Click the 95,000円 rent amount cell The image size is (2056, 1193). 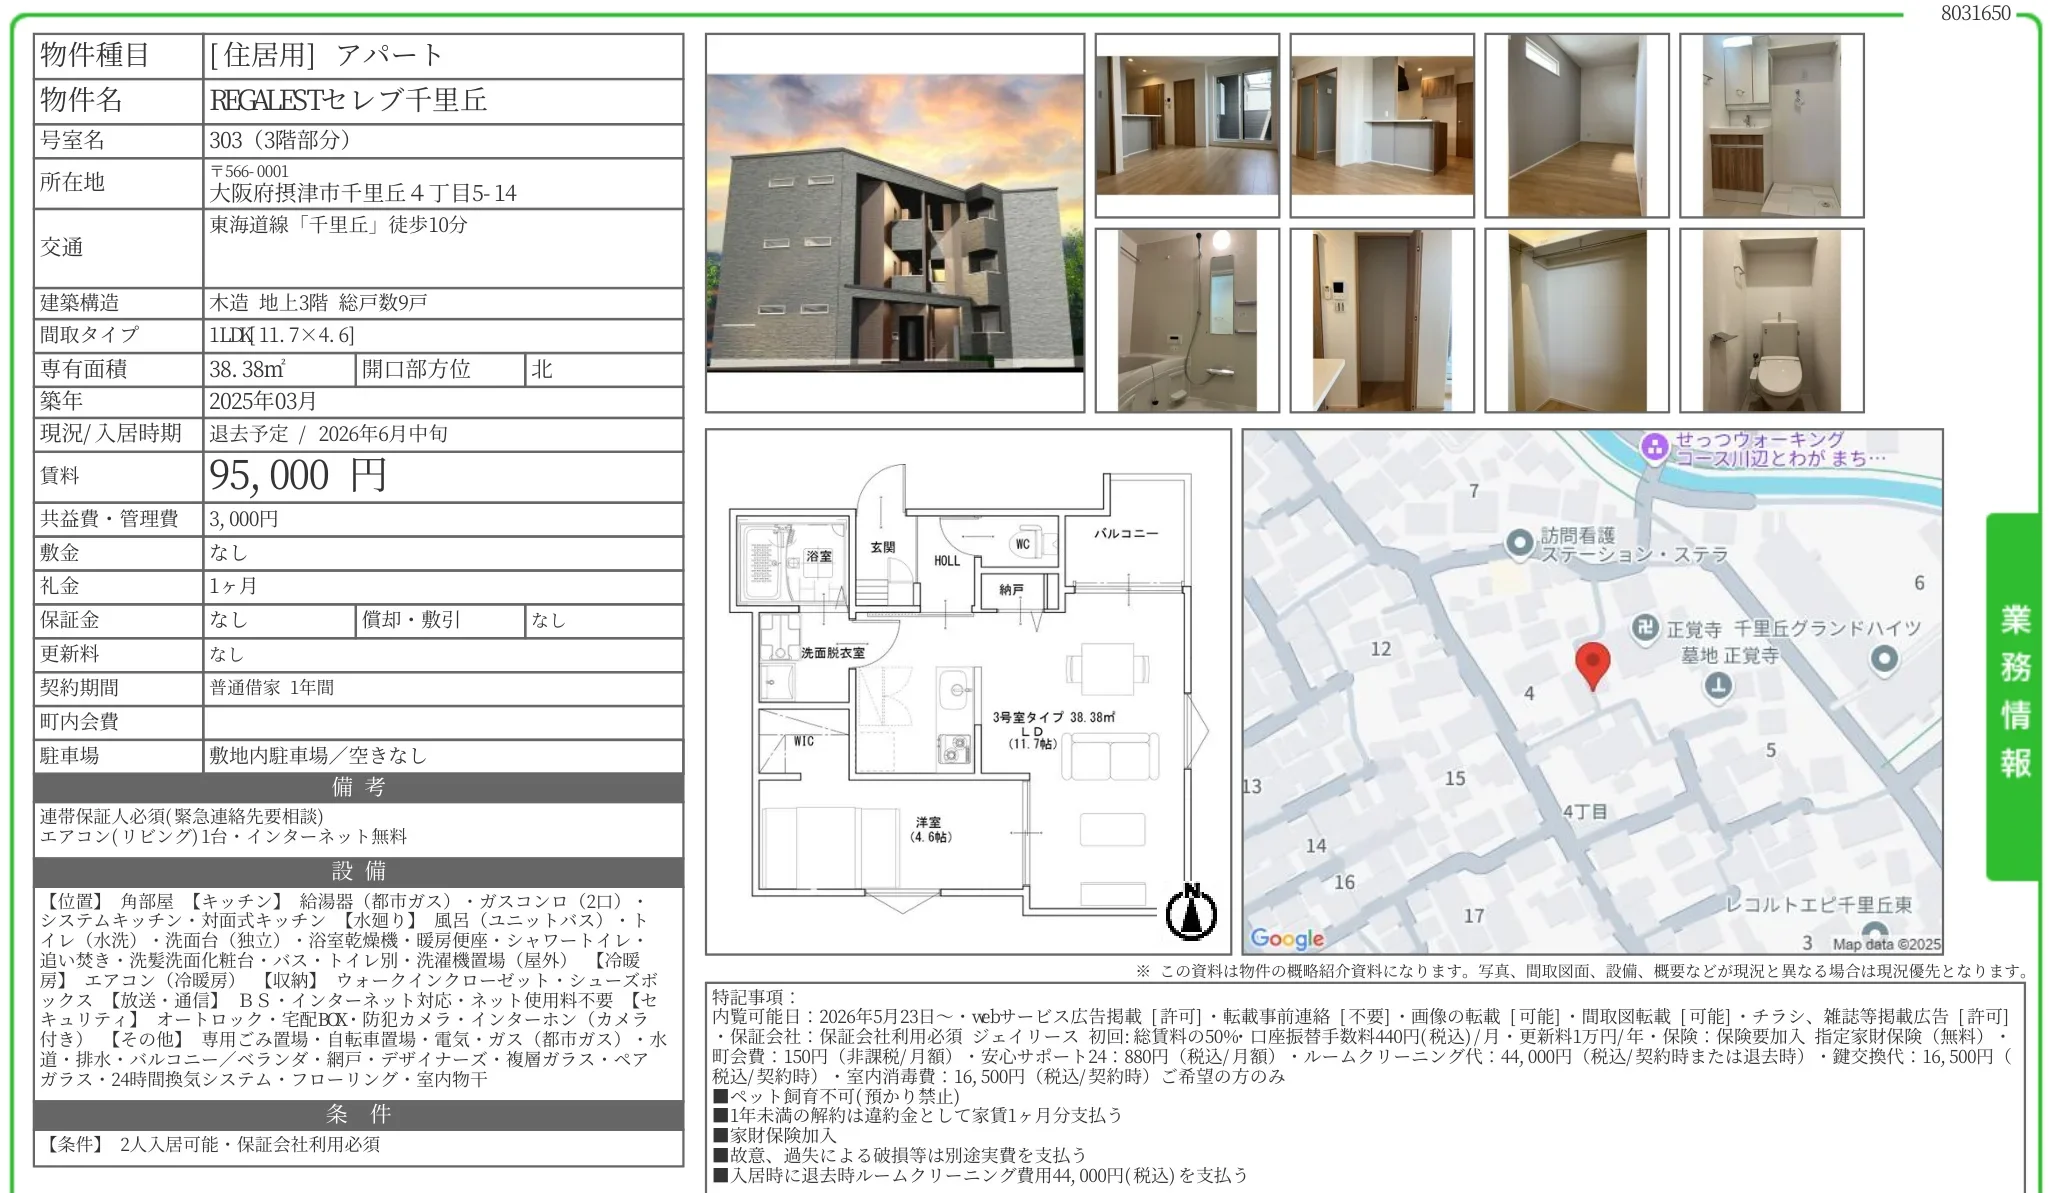click(x=300, y=477)
